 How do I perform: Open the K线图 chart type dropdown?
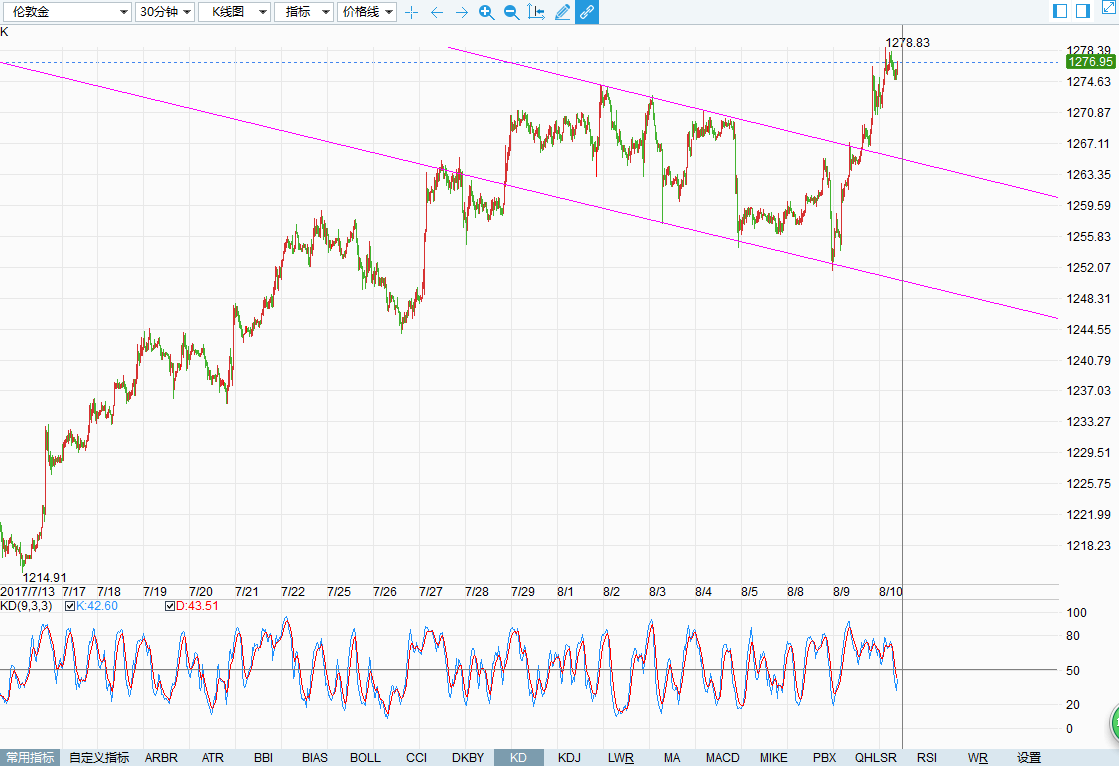point(234,12)
